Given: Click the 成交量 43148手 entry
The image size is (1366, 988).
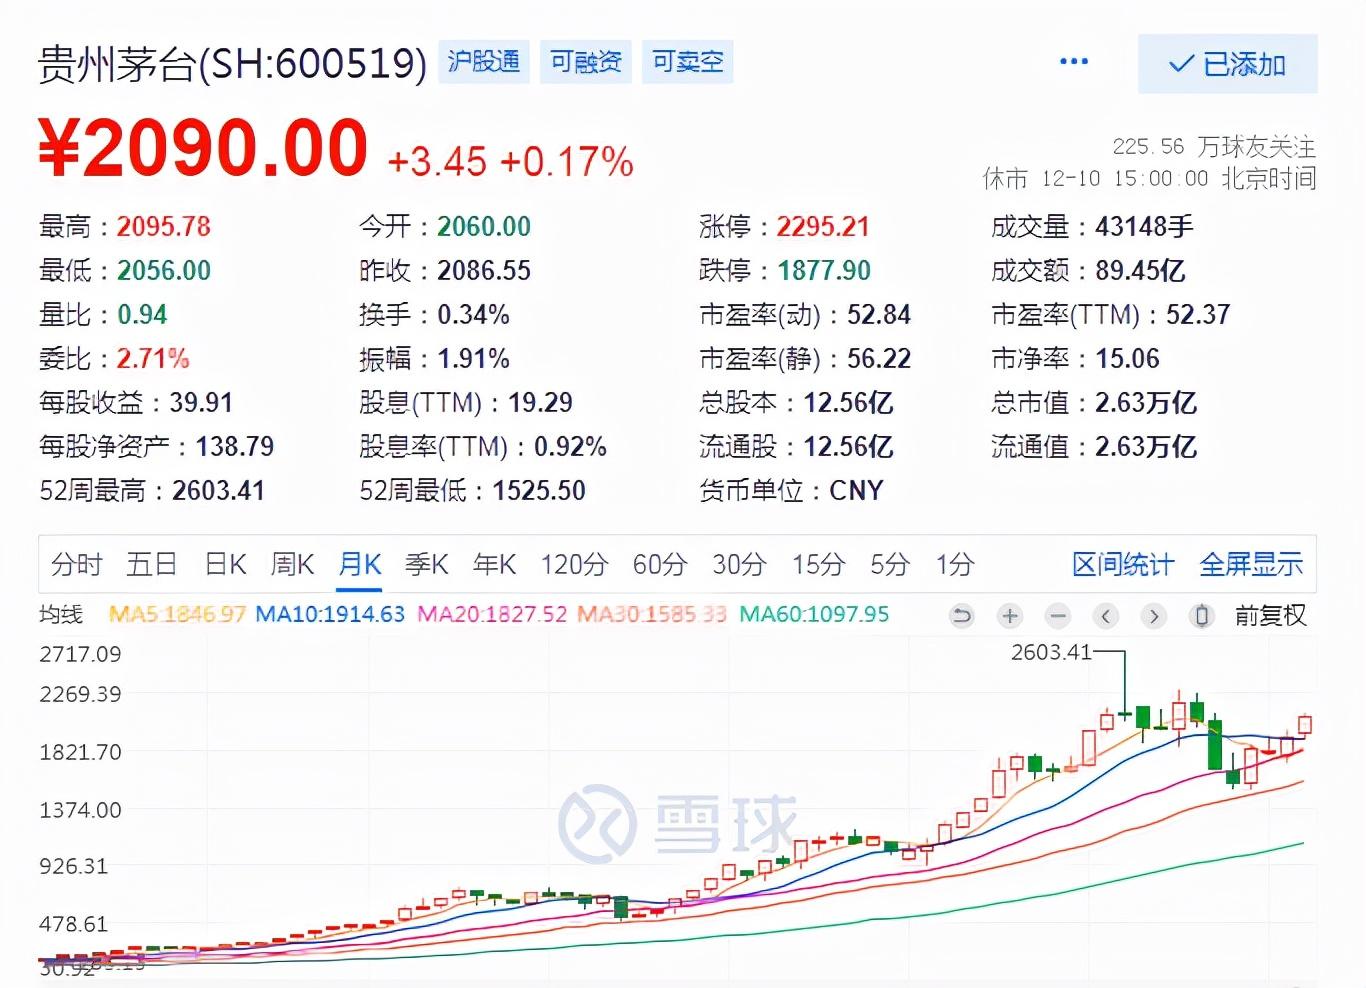Looking at the screenshot, I should (x=1092, y=227).
